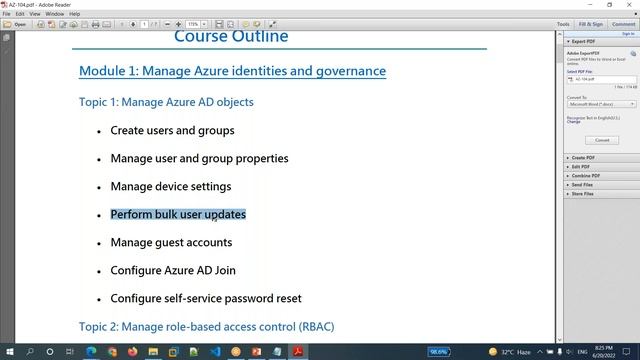640x360 pixels.
Task: Click the Open file toolbar button
Action: click(x=15, y=24)
